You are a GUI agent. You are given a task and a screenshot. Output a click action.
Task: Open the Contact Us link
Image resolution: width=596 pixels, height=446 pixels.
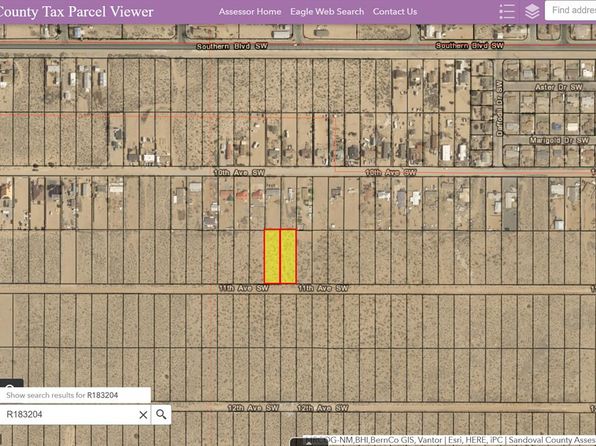coord(395,12)
